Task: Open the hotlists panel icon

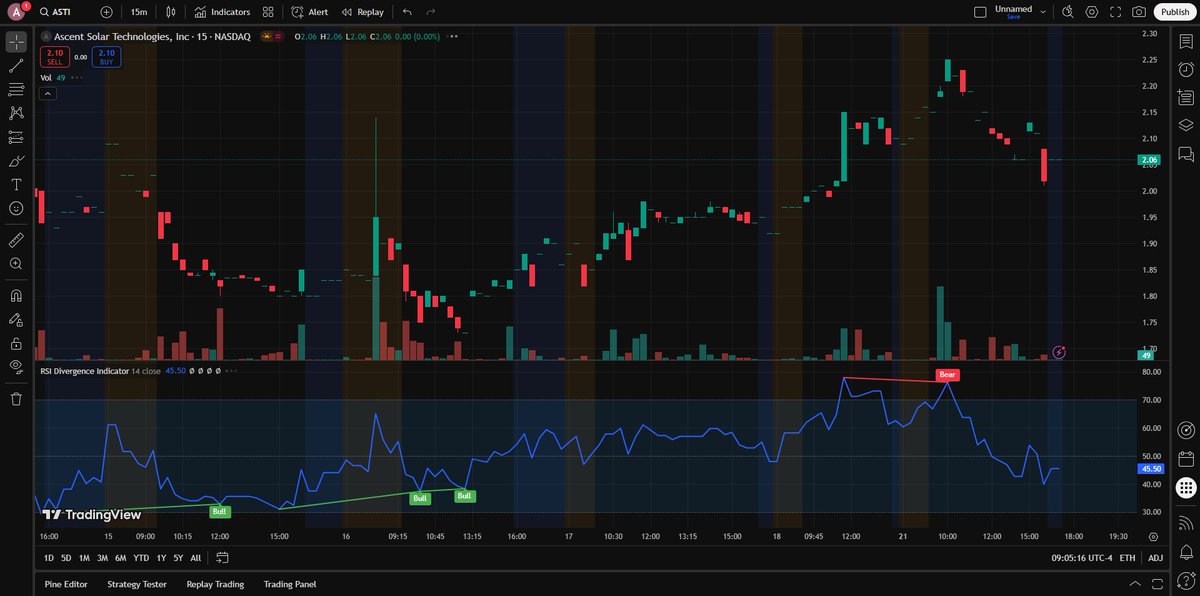Action: 1185,98
